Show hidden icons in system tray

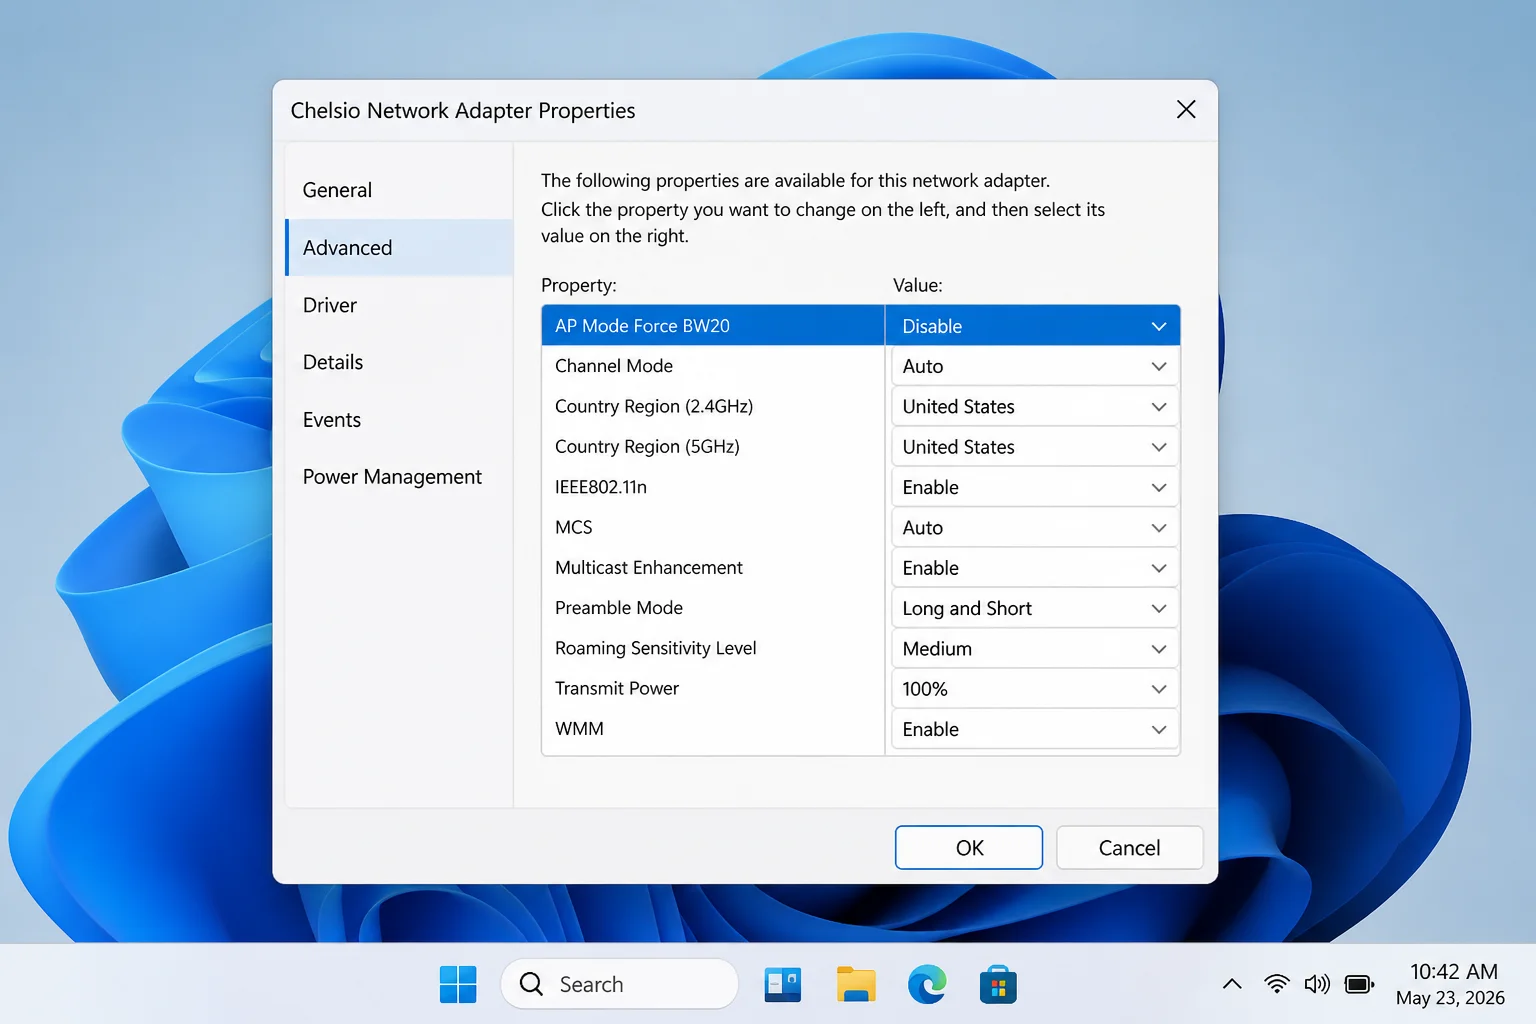pos(1232,984)
